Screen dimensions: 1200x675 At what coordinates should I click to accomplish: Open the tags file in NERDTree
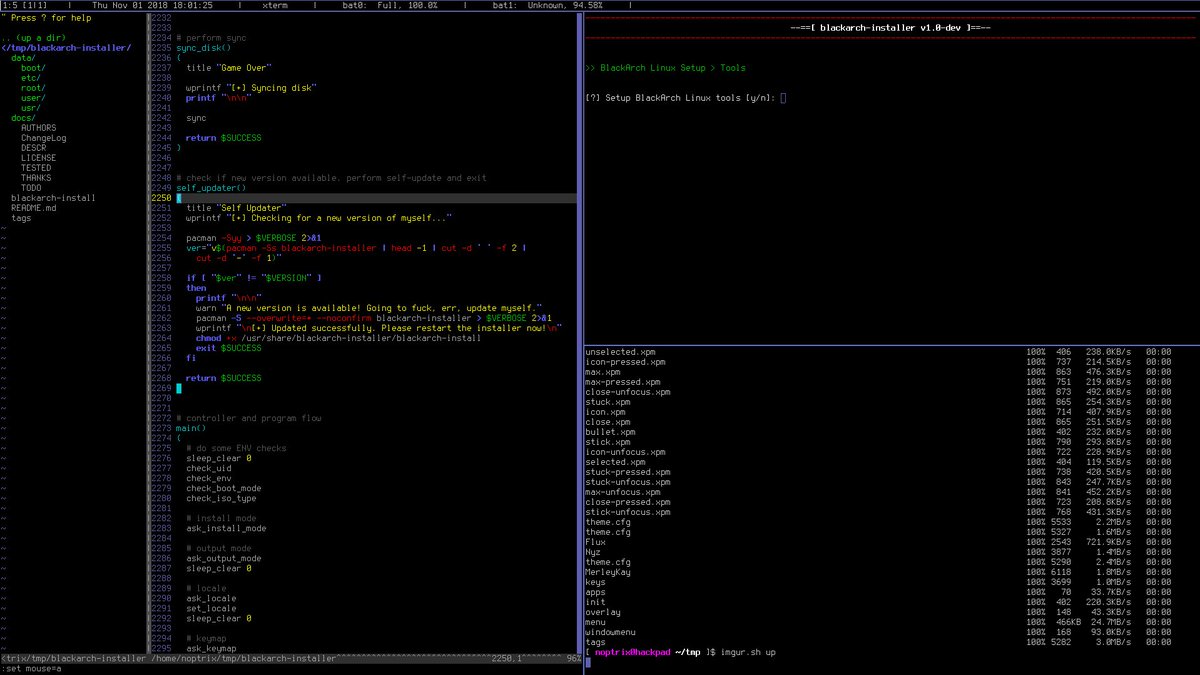(x=21, y=218)
